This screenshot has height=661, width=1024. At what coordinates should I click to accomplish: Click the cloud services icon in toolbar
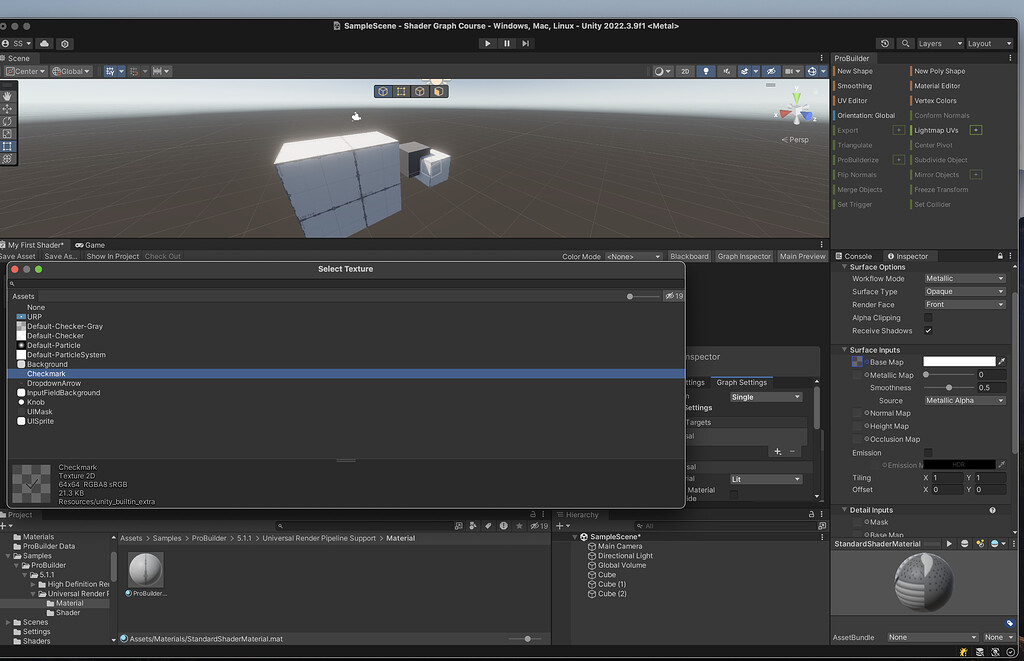[45, 44]
